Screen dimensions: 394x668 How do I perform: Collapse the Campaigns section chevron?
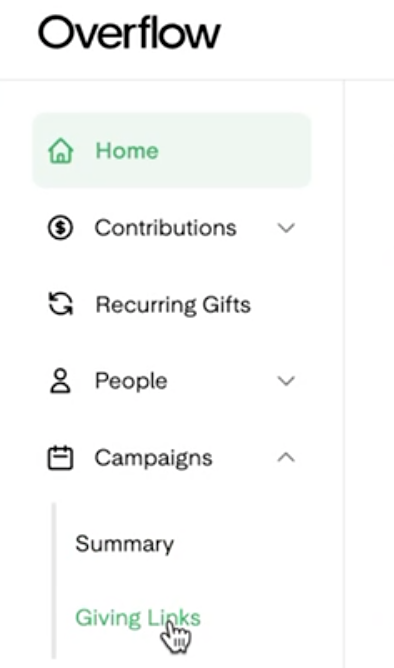(x=286, y=457)
